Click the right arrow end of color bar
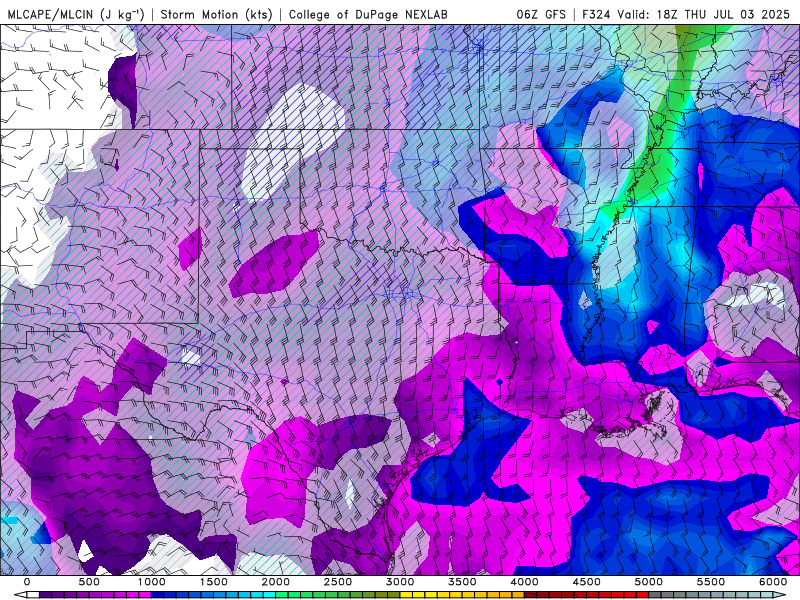The height and width of the screenshot is (600, 800). click(x=780, y=595)
